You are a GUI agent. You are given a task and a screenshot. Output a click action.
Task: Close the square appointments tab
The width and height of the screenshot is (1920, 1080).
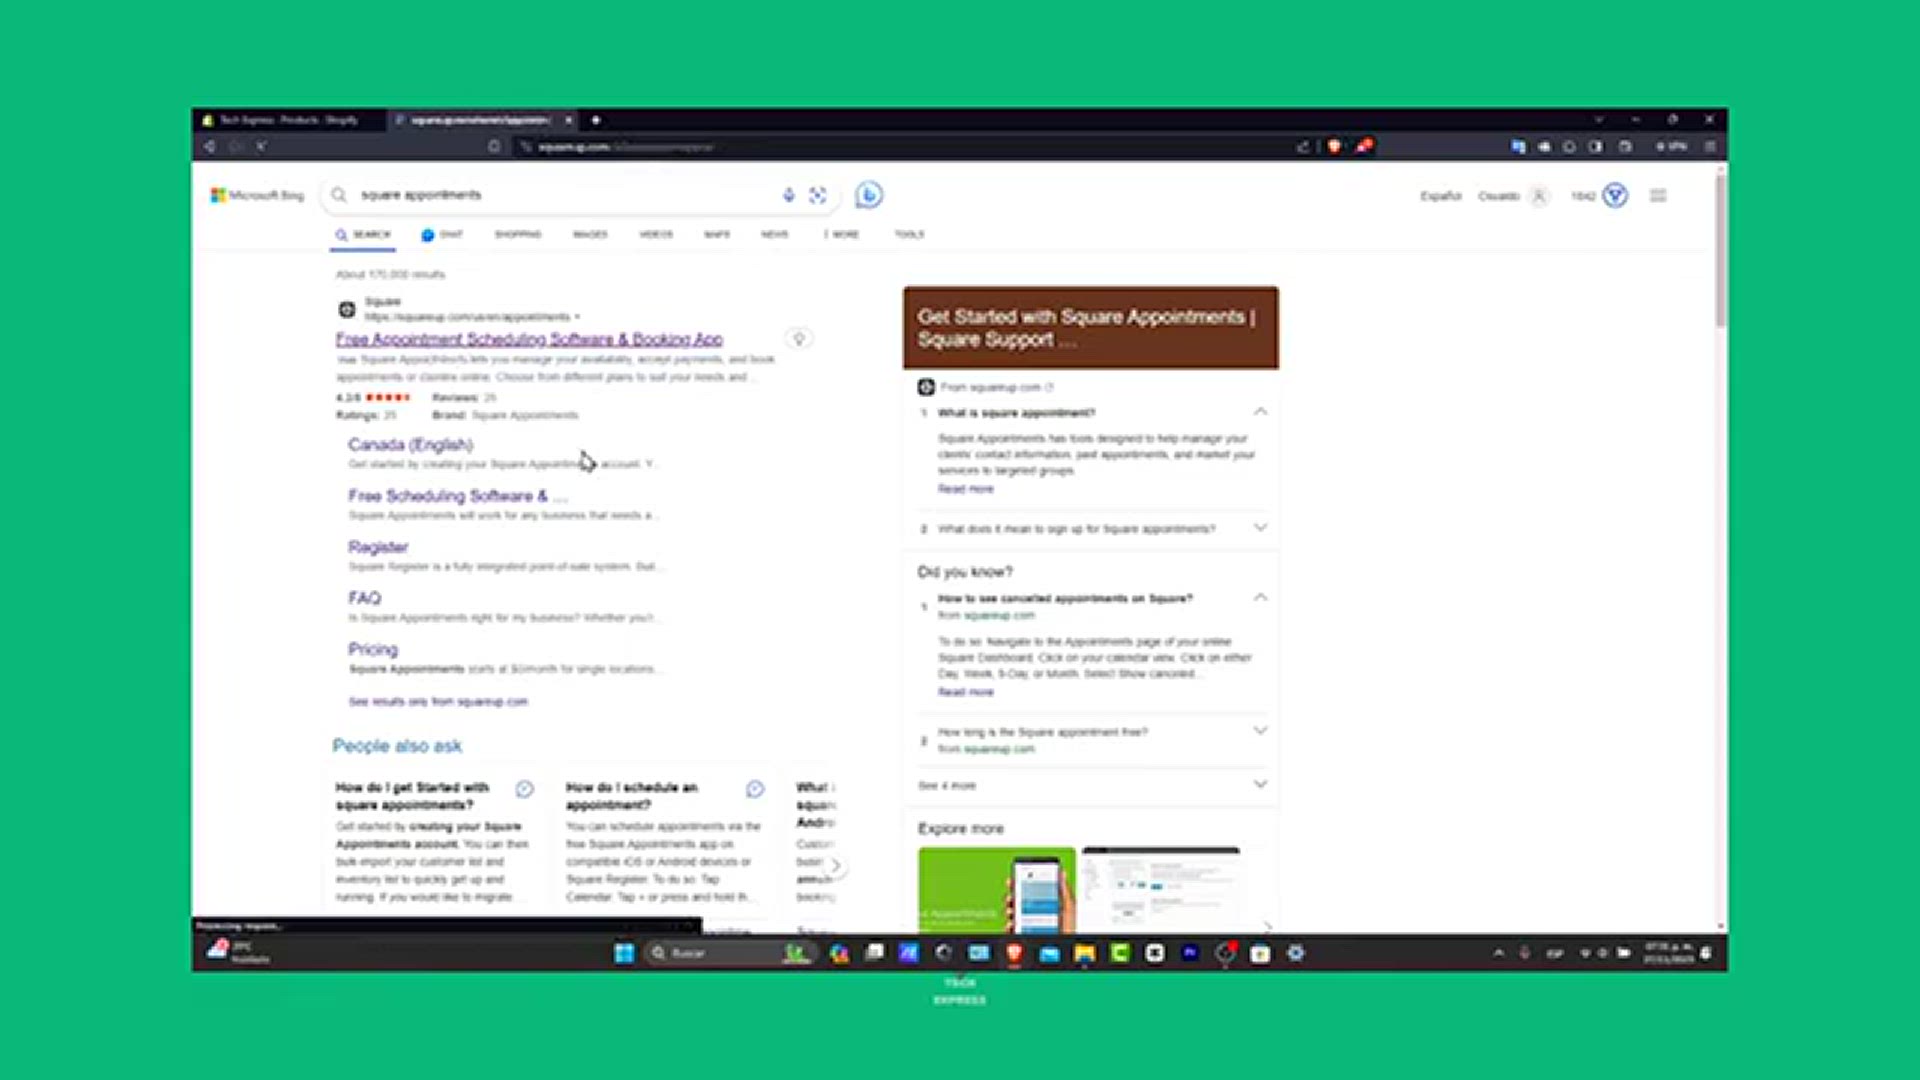coord(568,120)
